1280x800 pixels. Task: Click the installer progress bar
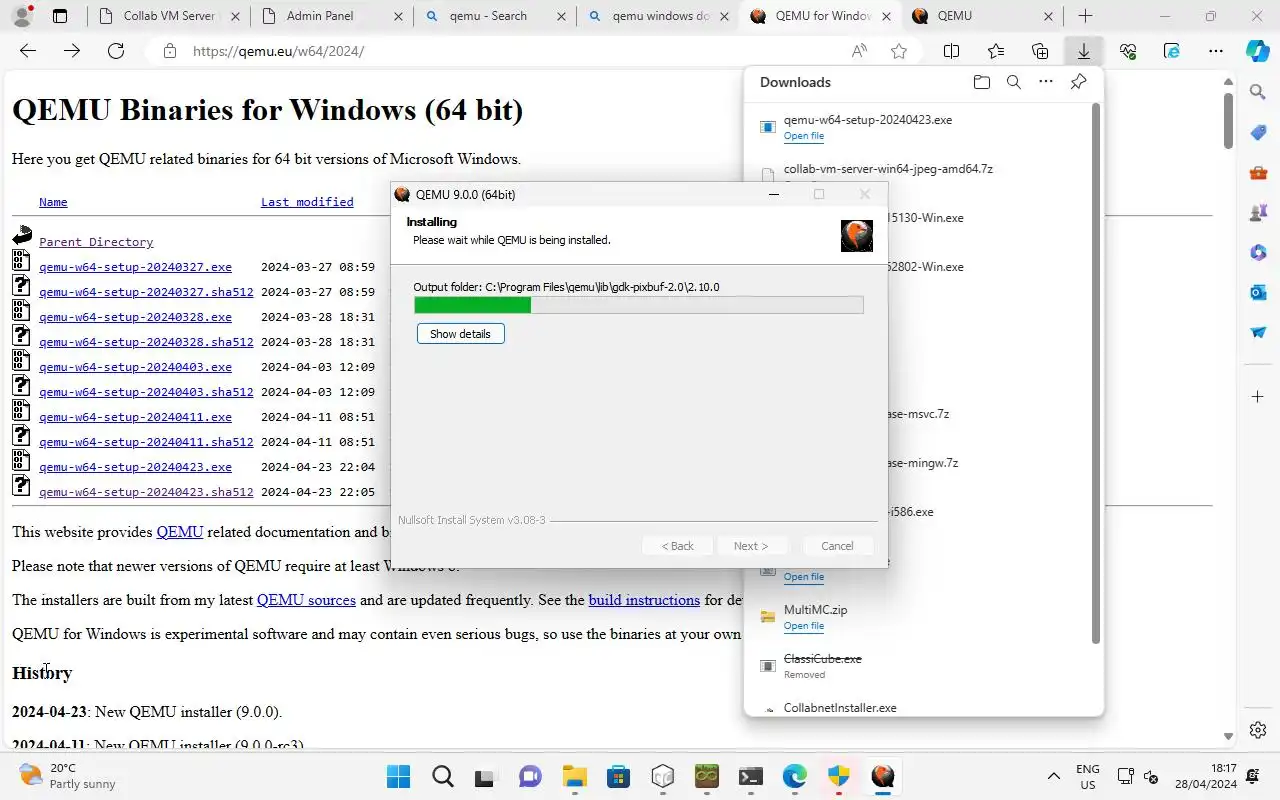point(638,305)
